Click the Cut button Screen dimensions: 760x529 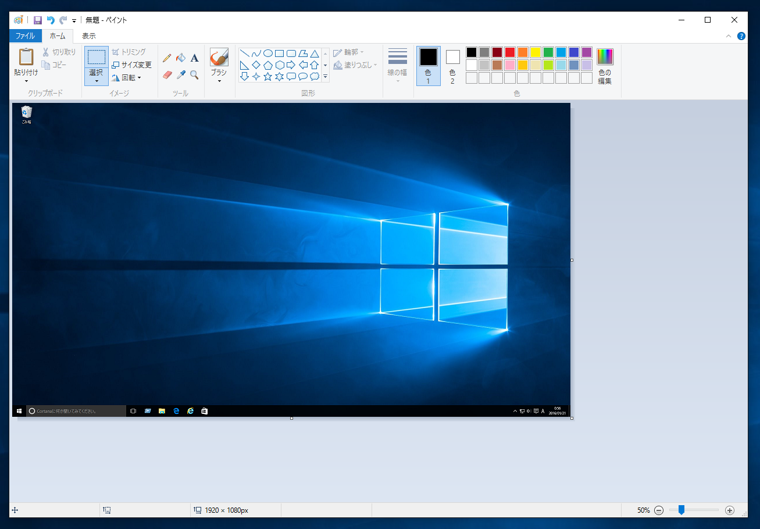[x=59, y=52]
